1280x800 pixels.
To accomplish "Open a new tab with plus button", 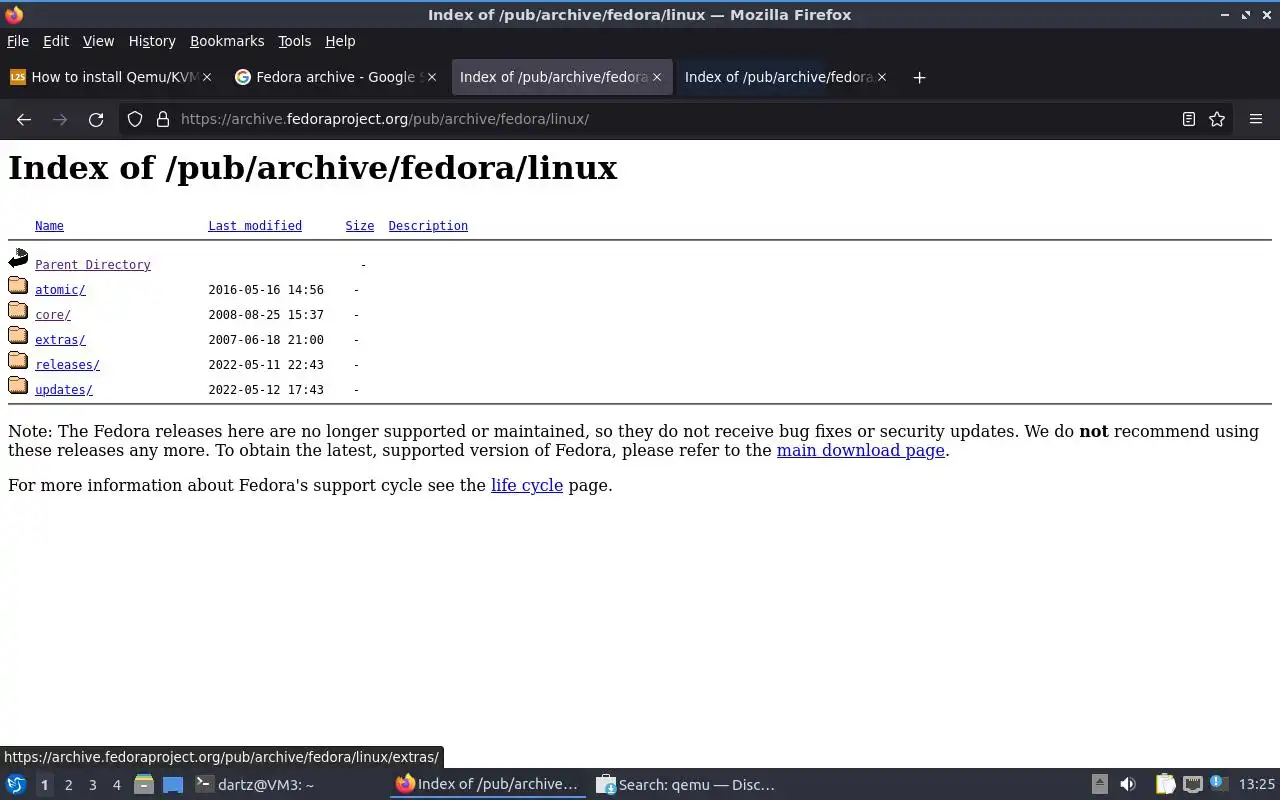I will [x=919, y=77].
